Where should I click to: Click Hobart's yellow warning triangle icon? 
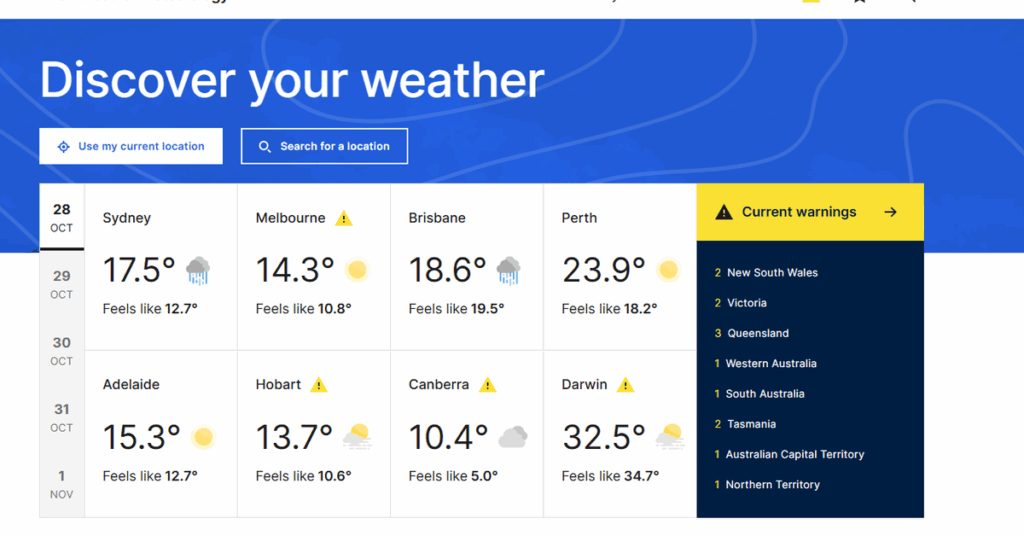coord(319,385)
